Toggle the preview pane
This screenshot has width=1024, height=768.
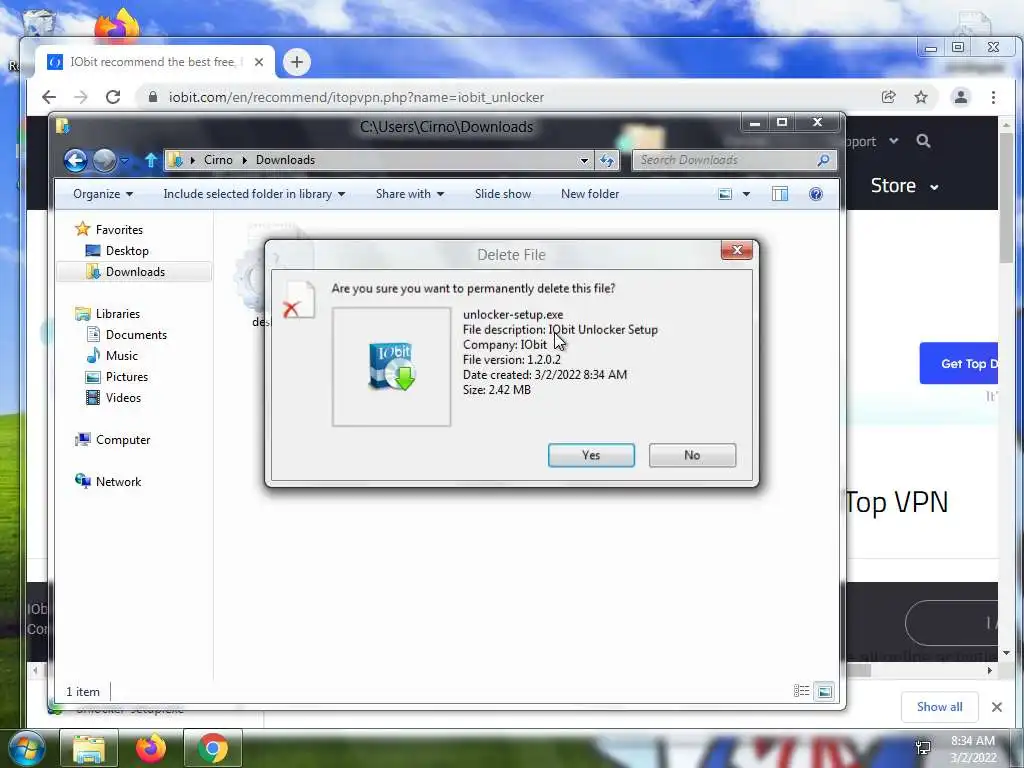coord(780,194)
